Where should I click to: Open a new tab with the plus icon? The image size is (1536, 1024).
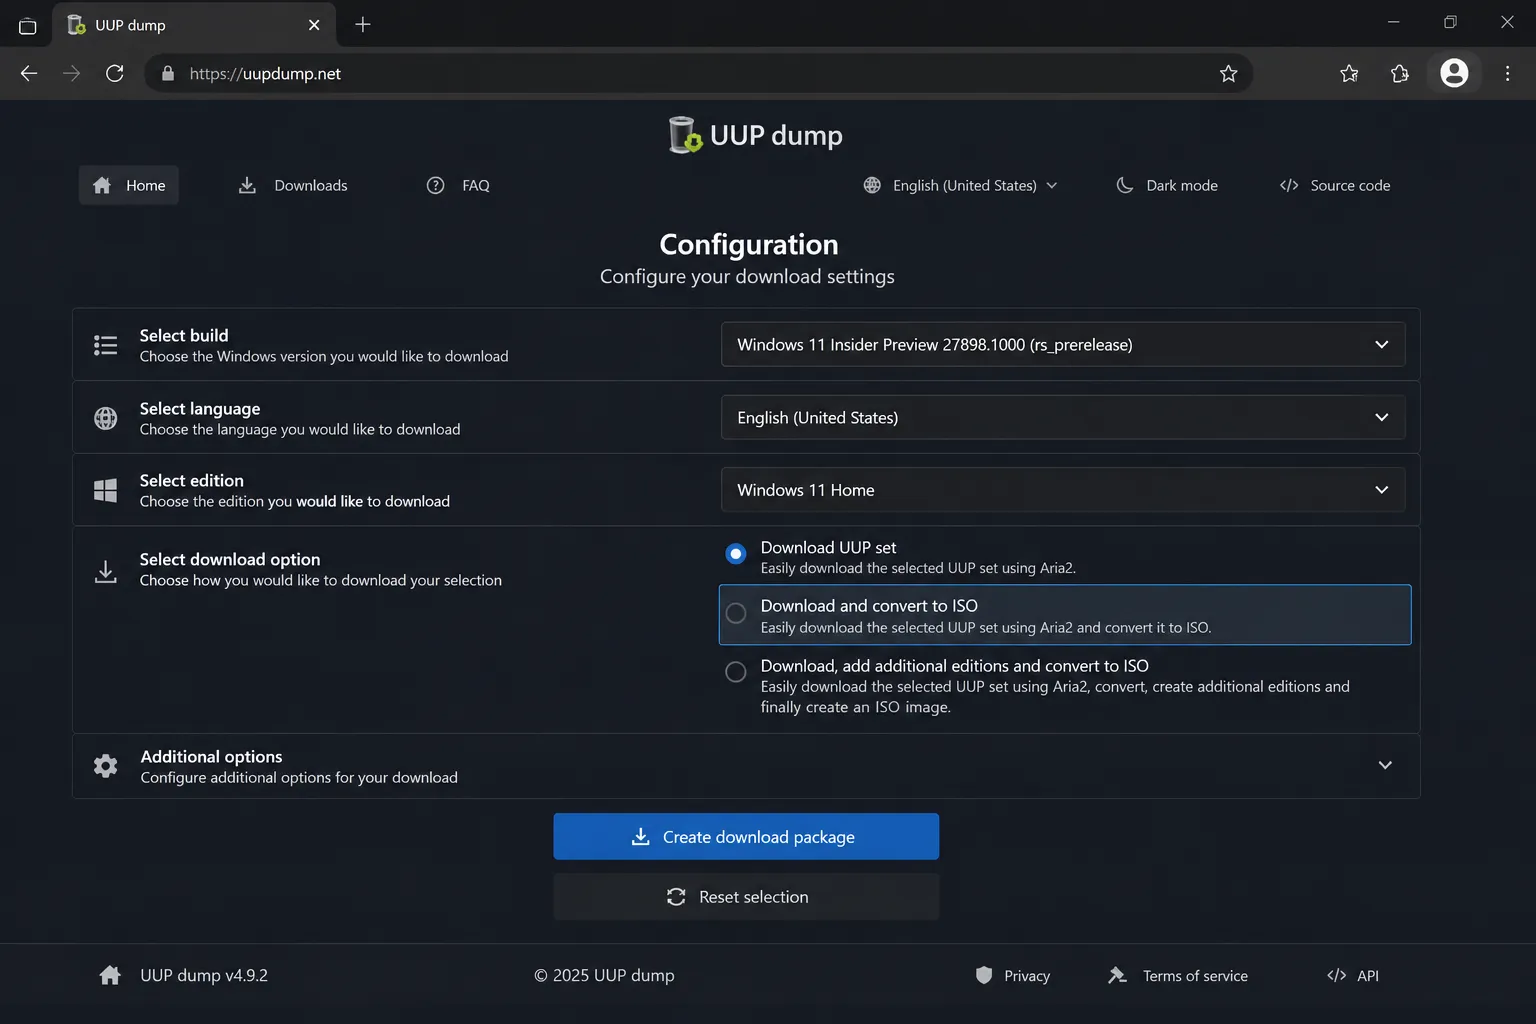363,24
